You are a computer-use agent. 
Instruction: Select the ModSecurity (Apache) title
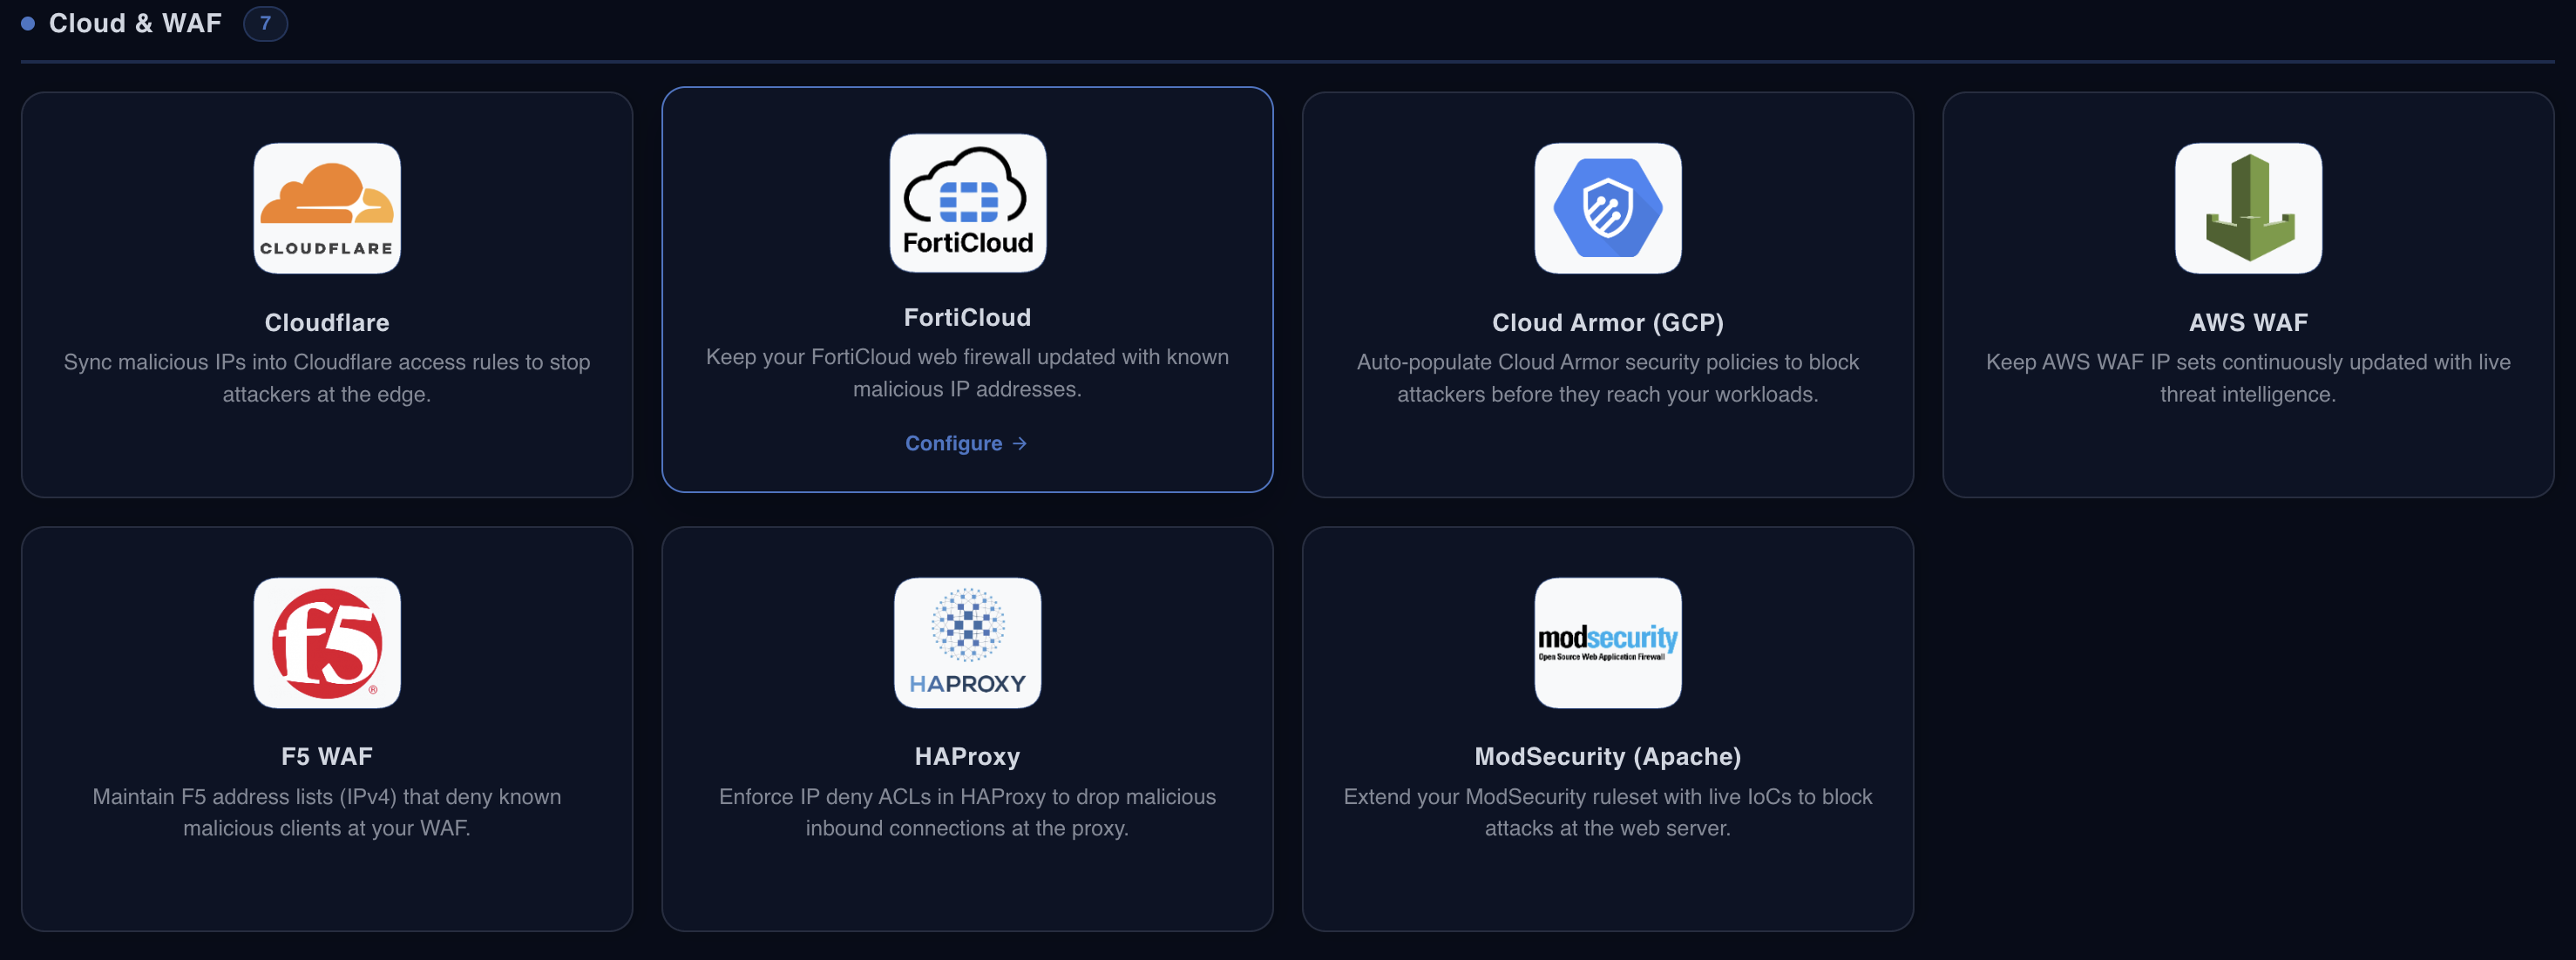[1608, 756]
